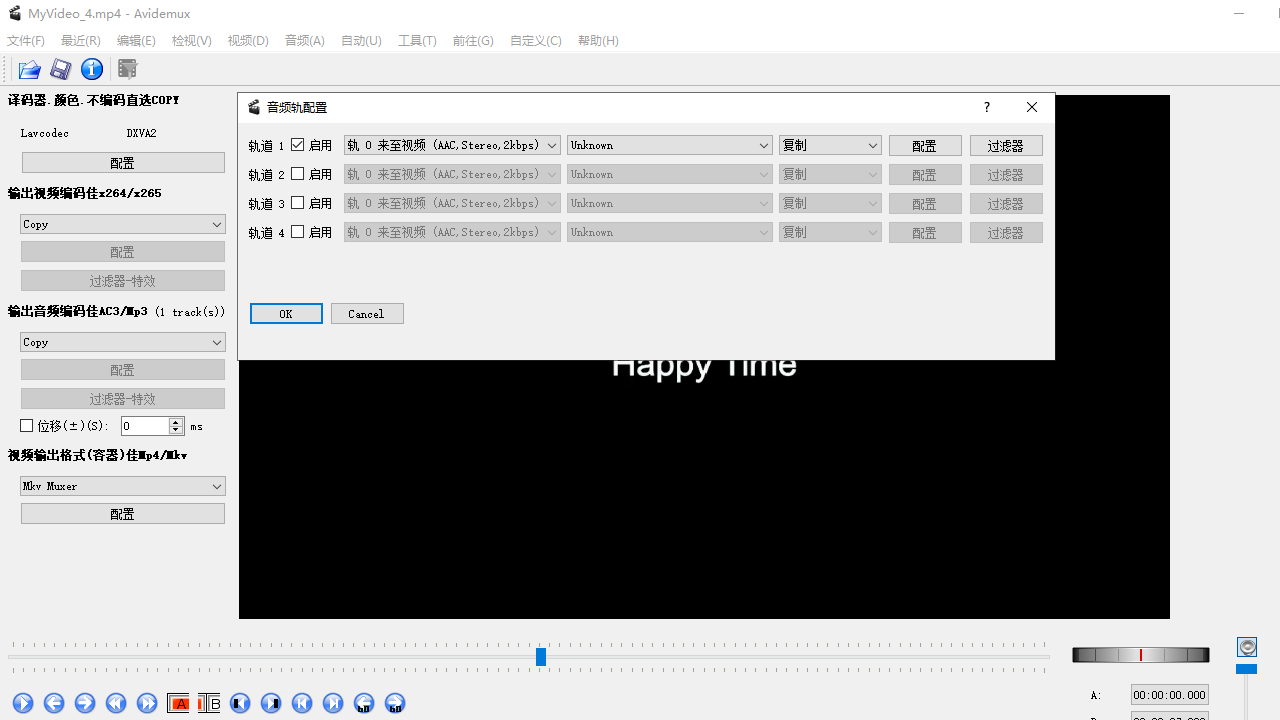The image size is (1280, 720).
Task: Set marker A at current position
Action: [178, 703]
